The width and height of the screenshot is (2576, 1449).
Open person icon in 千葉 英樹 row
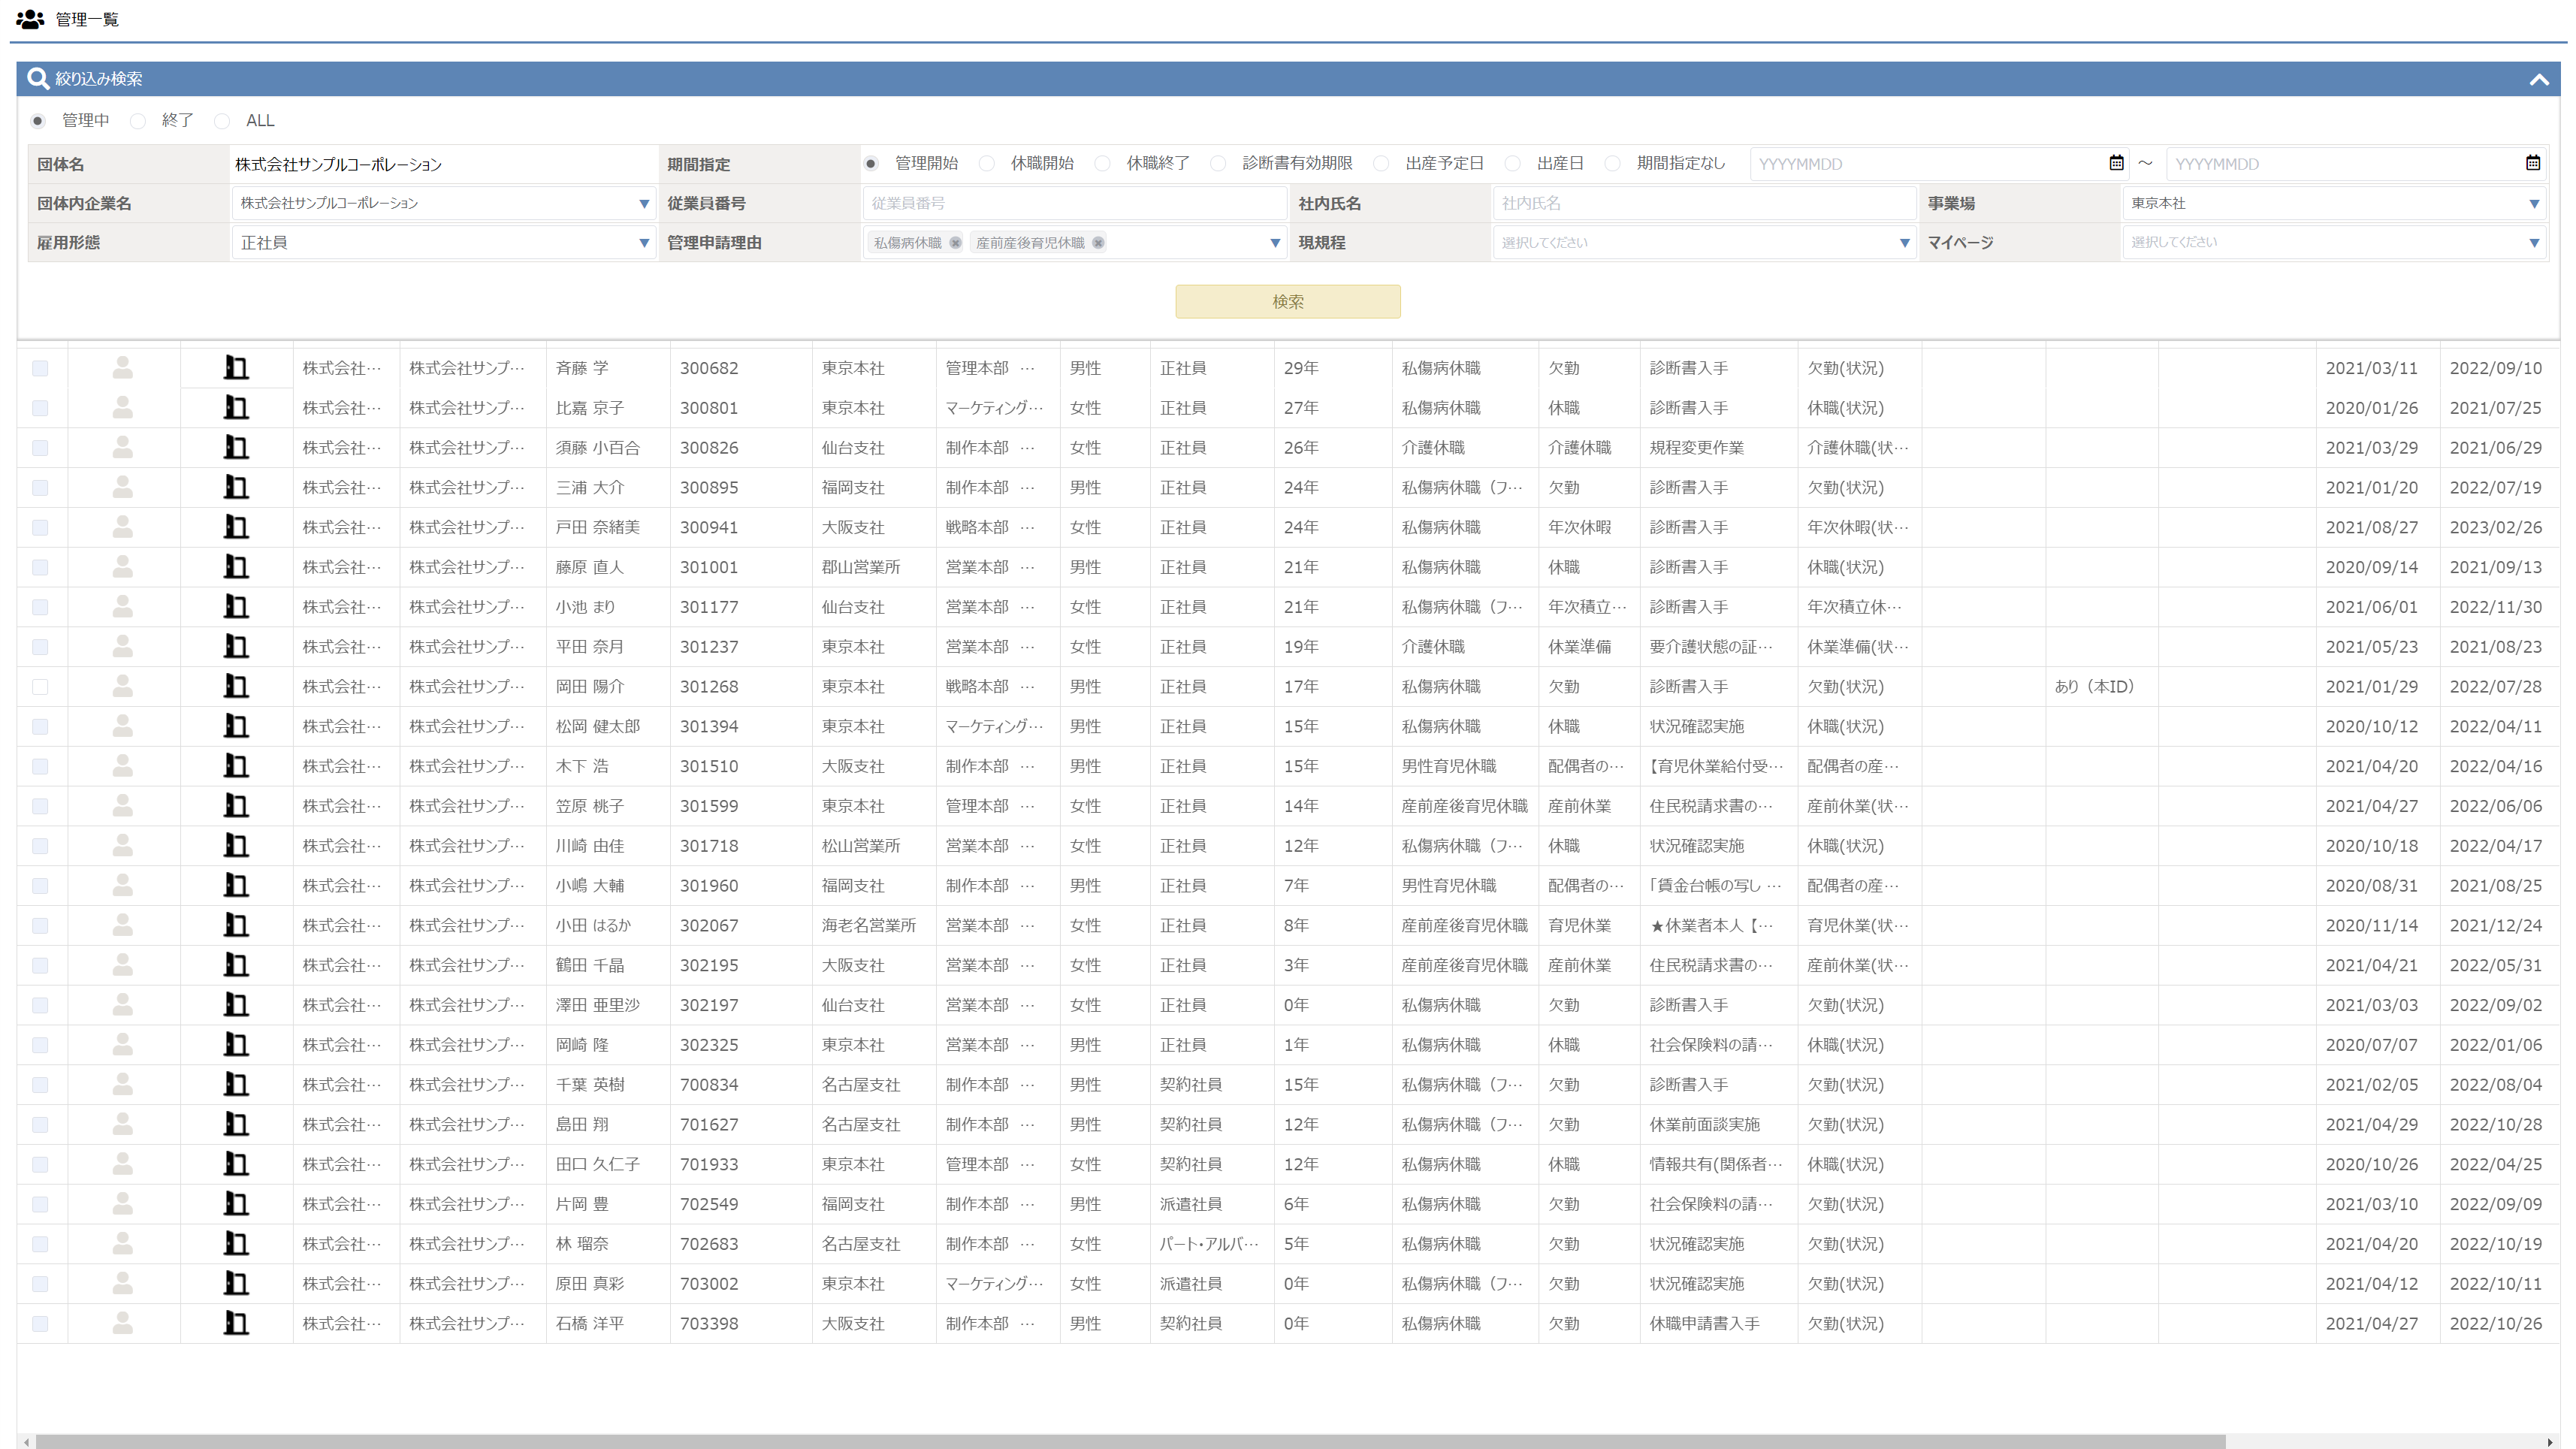pyautogui.click(x=123, y=1084)
